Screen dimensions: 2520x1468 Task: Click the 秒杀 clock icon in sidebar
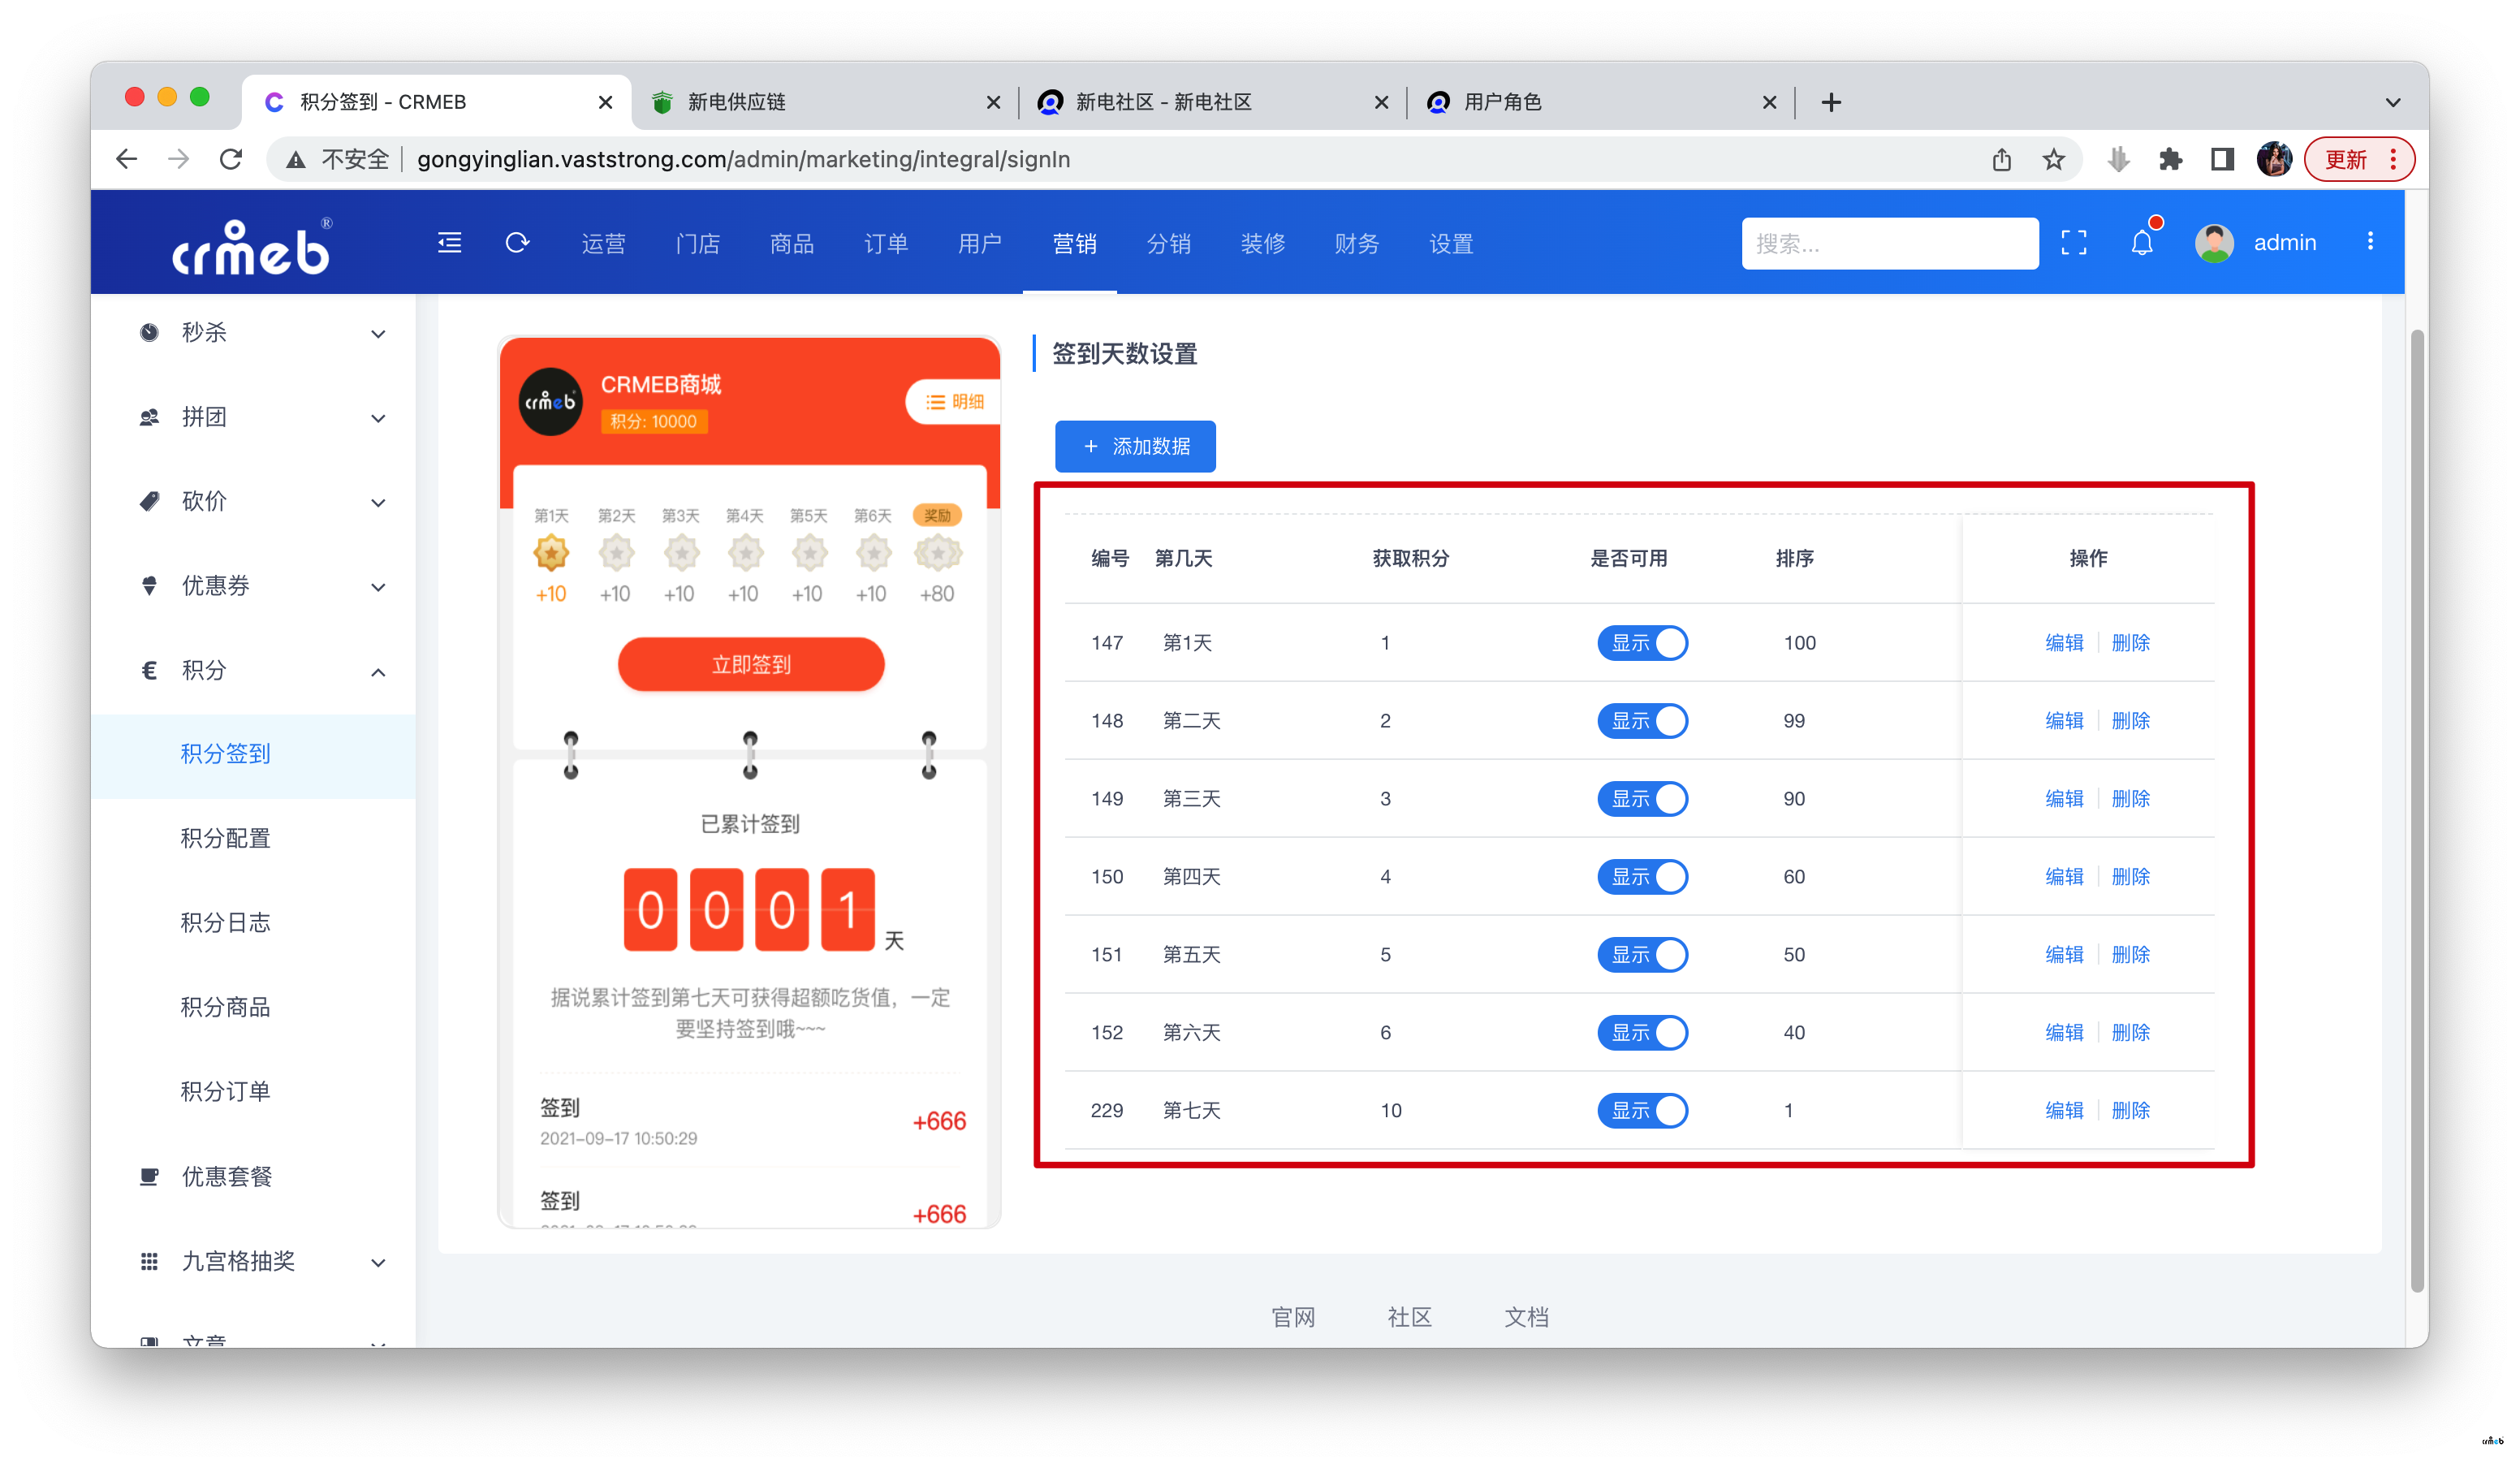pyautogui.click(x=149, y=333)
